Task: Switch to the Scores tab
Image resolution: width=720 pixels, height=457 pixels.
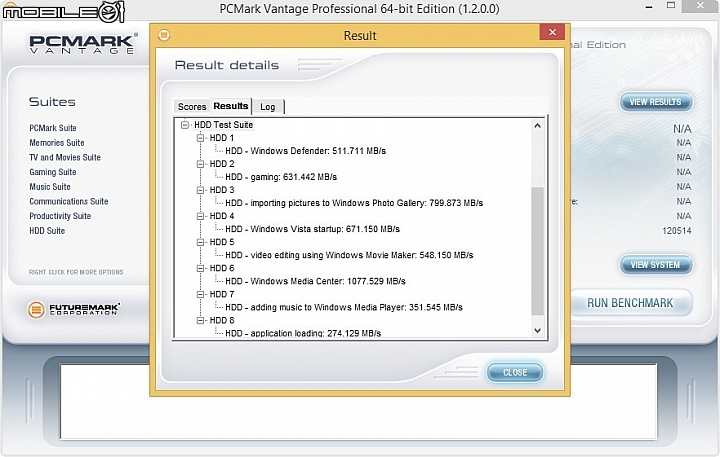Action: coord(192,107)
